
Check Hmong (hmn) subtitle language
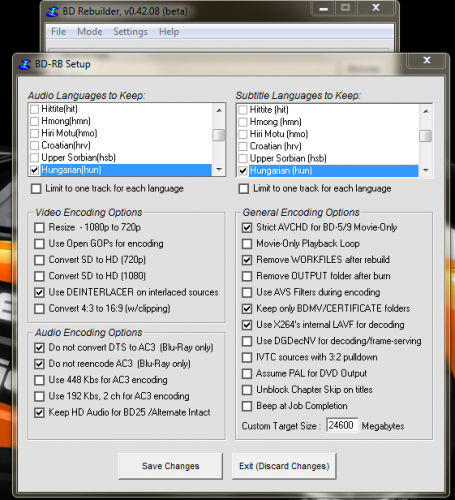(x=243, y=122)
